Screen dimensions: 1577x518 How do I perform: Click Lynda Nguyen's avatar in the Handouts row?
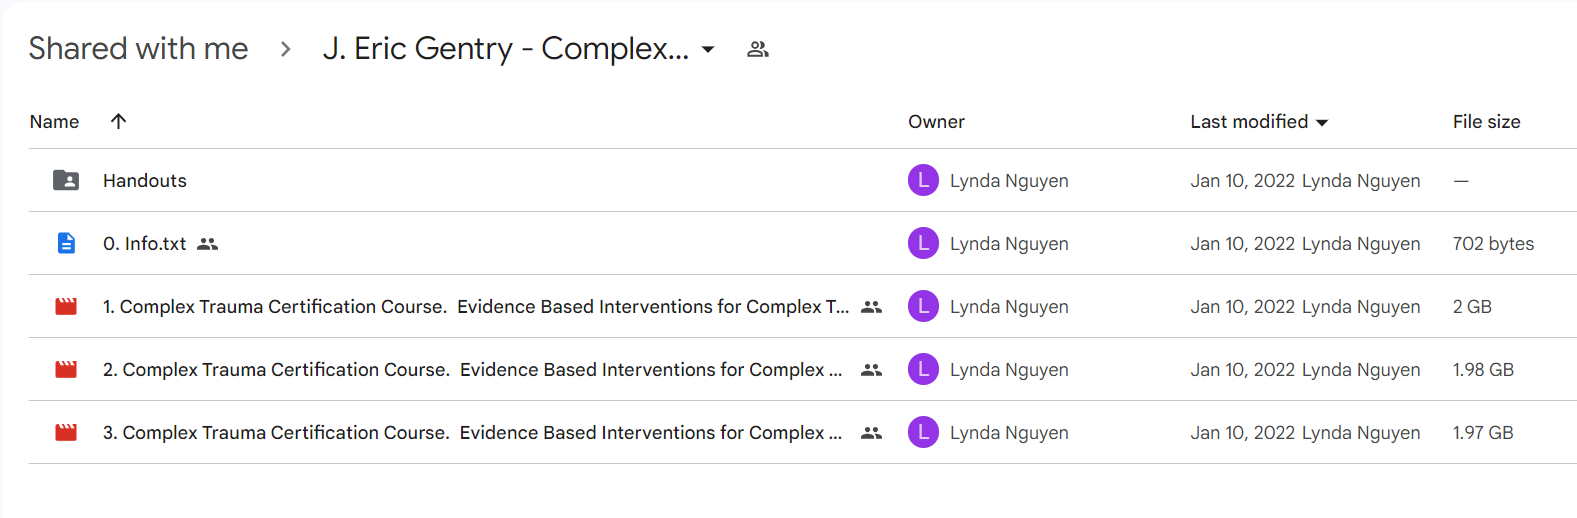pos(923,180)
